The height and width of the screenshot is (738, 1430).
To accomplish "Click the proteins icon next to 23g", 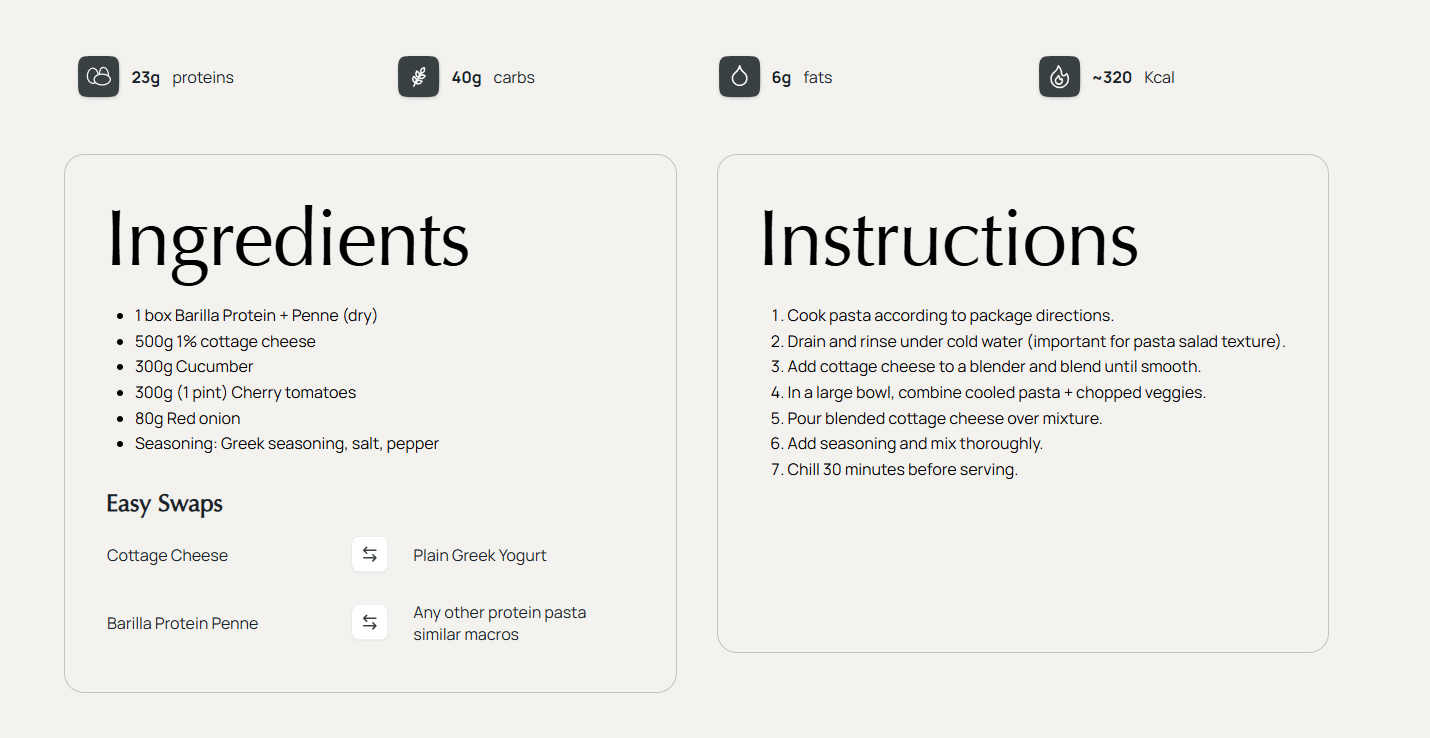I will click(x=98, y=77).
